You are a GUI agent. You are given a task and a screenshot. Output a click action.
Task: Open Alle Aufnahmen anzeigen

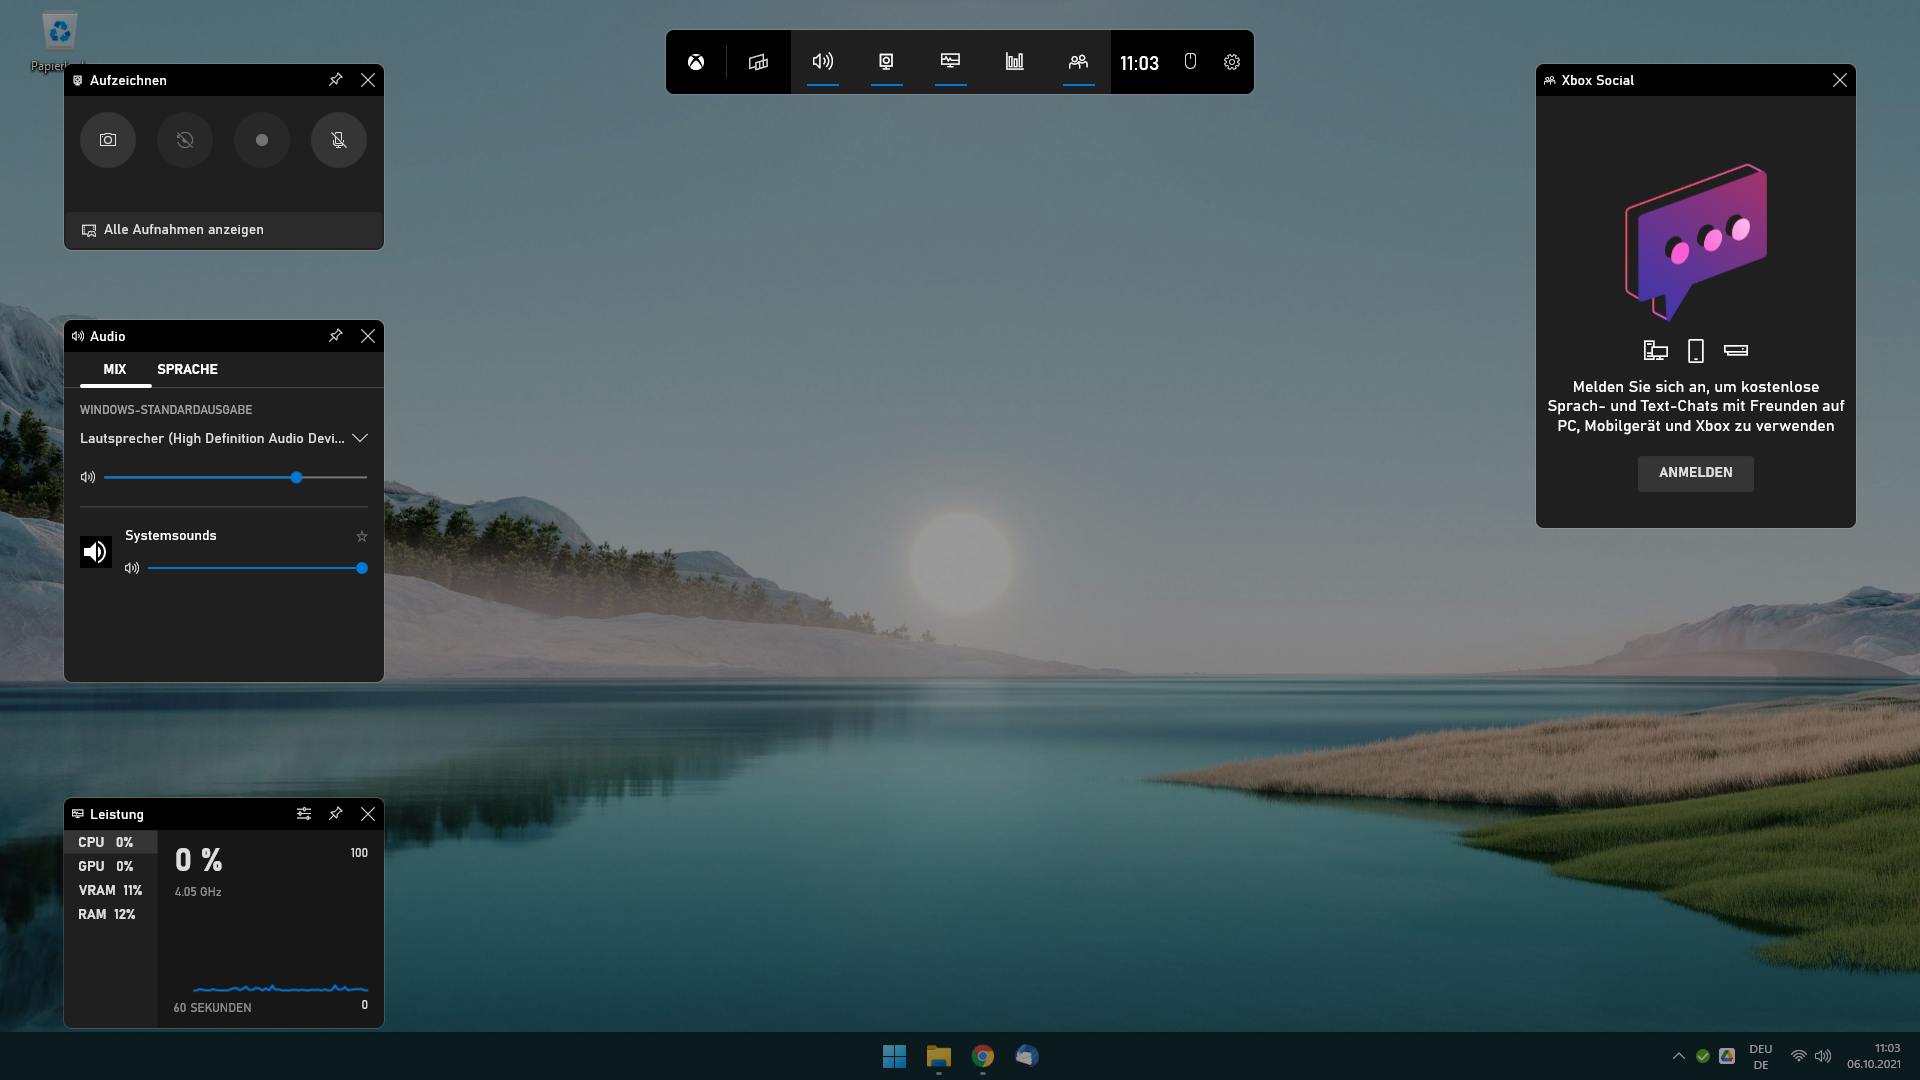tap(183, 230)
